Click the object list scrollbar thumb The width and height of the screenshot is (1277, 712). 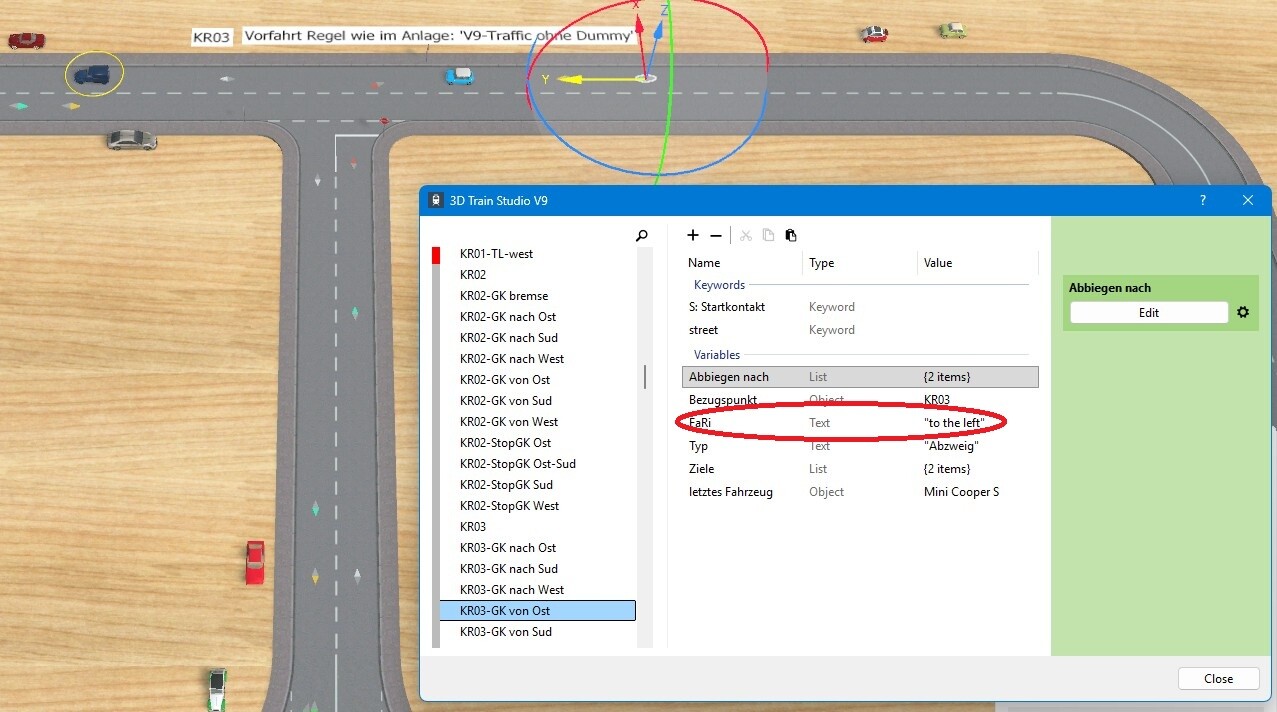click(645, 377)
